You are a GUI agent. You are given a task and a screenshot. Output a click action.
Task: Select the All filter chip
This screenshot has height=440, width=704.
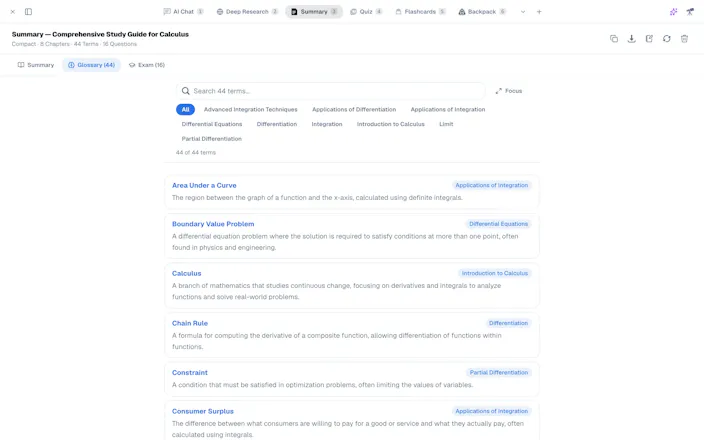185,110
